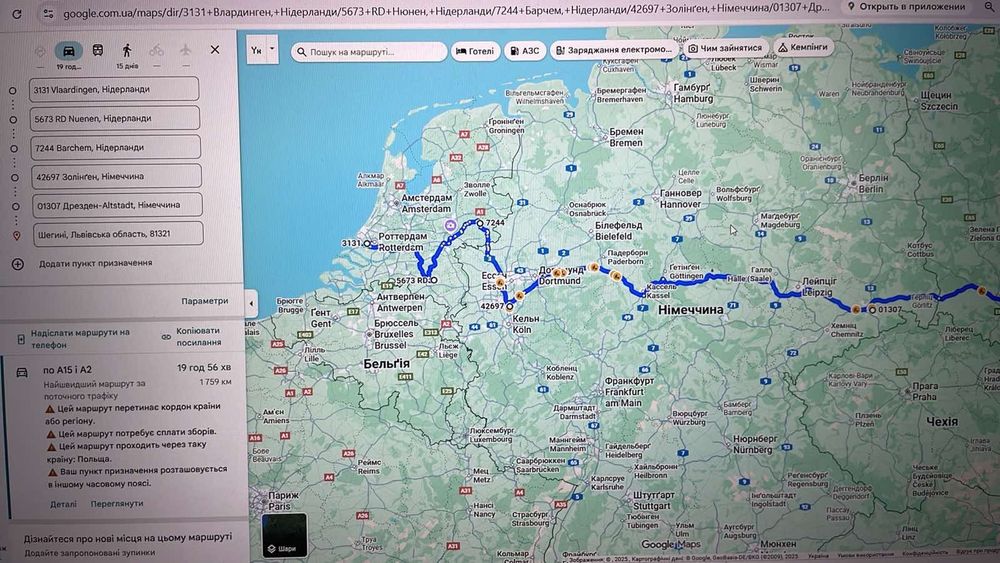This screenshot has width=1000, height=563.
Task: Open the 'Ук' language dropdown on the map
Action: (x=263, y=50)
